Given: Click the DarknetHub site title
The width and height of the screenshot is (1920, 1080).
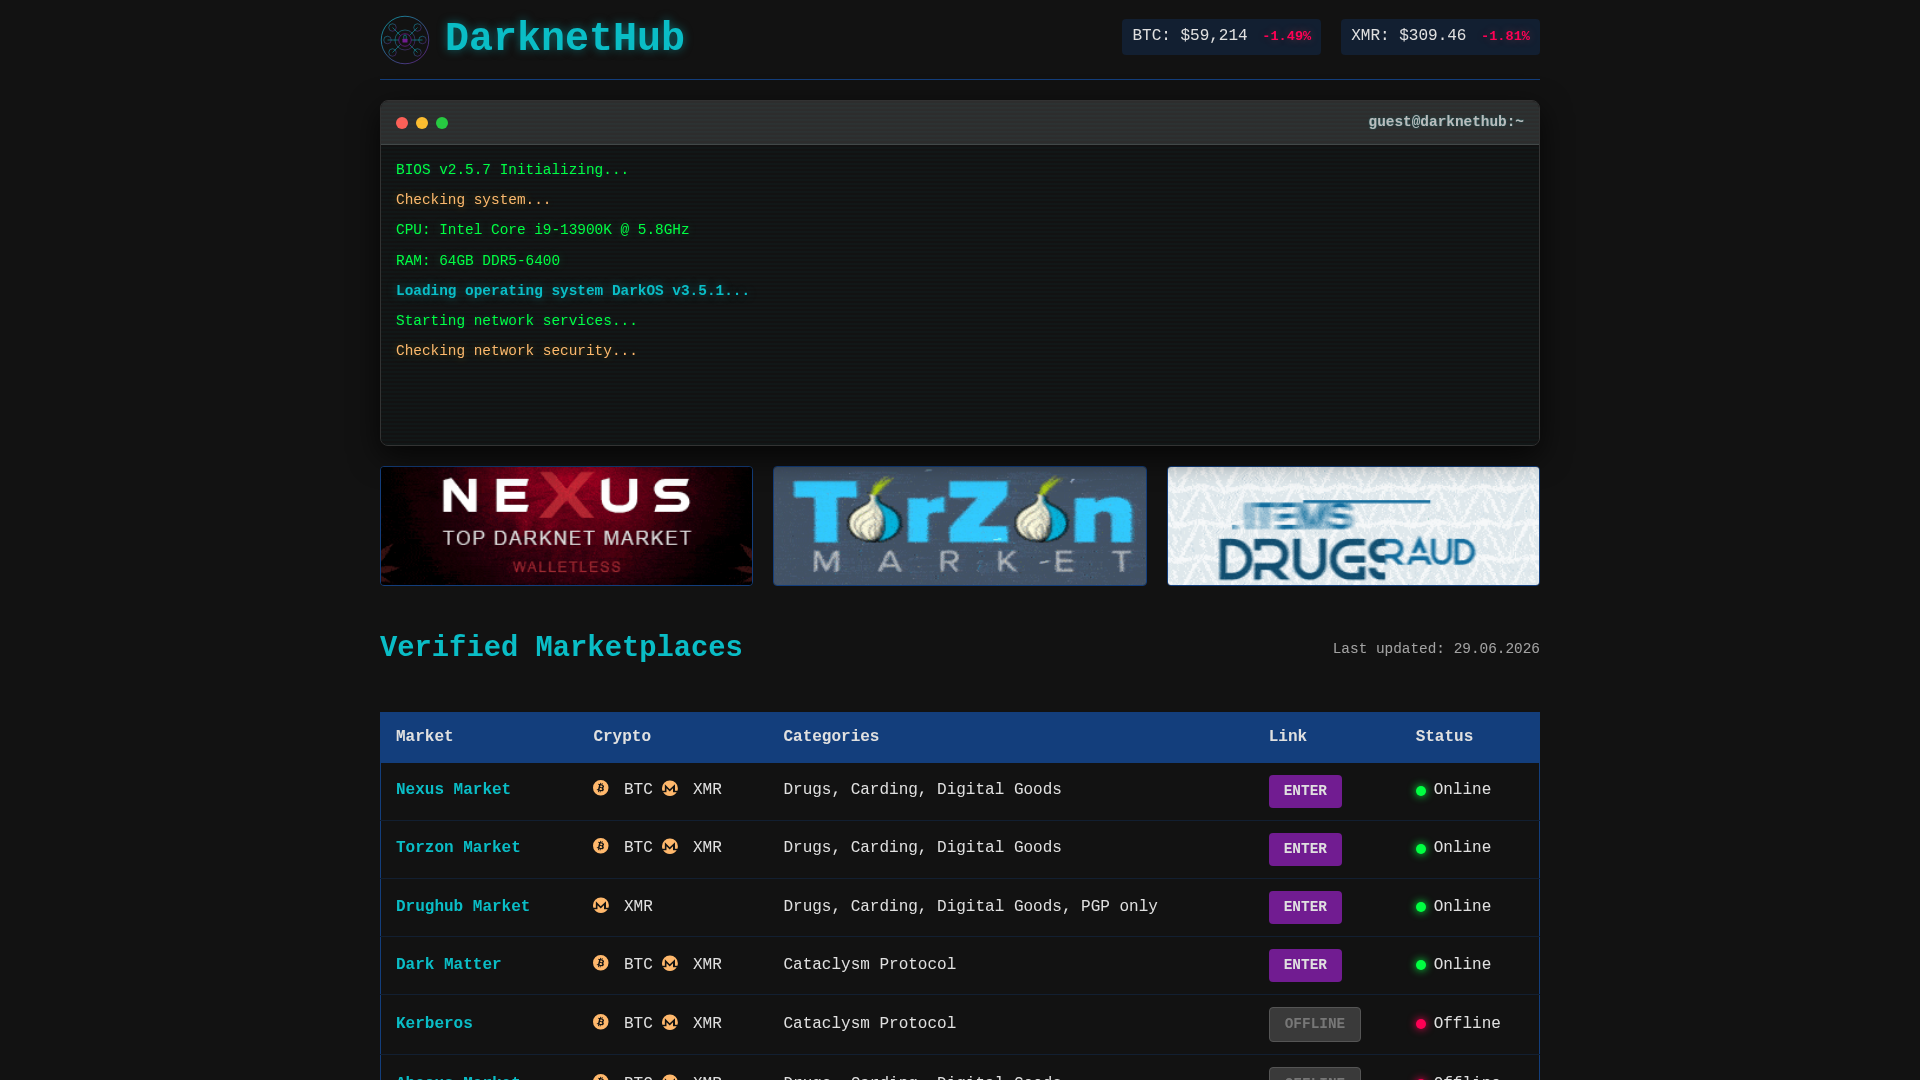Looking at the screenshot, I should [565, 39].
